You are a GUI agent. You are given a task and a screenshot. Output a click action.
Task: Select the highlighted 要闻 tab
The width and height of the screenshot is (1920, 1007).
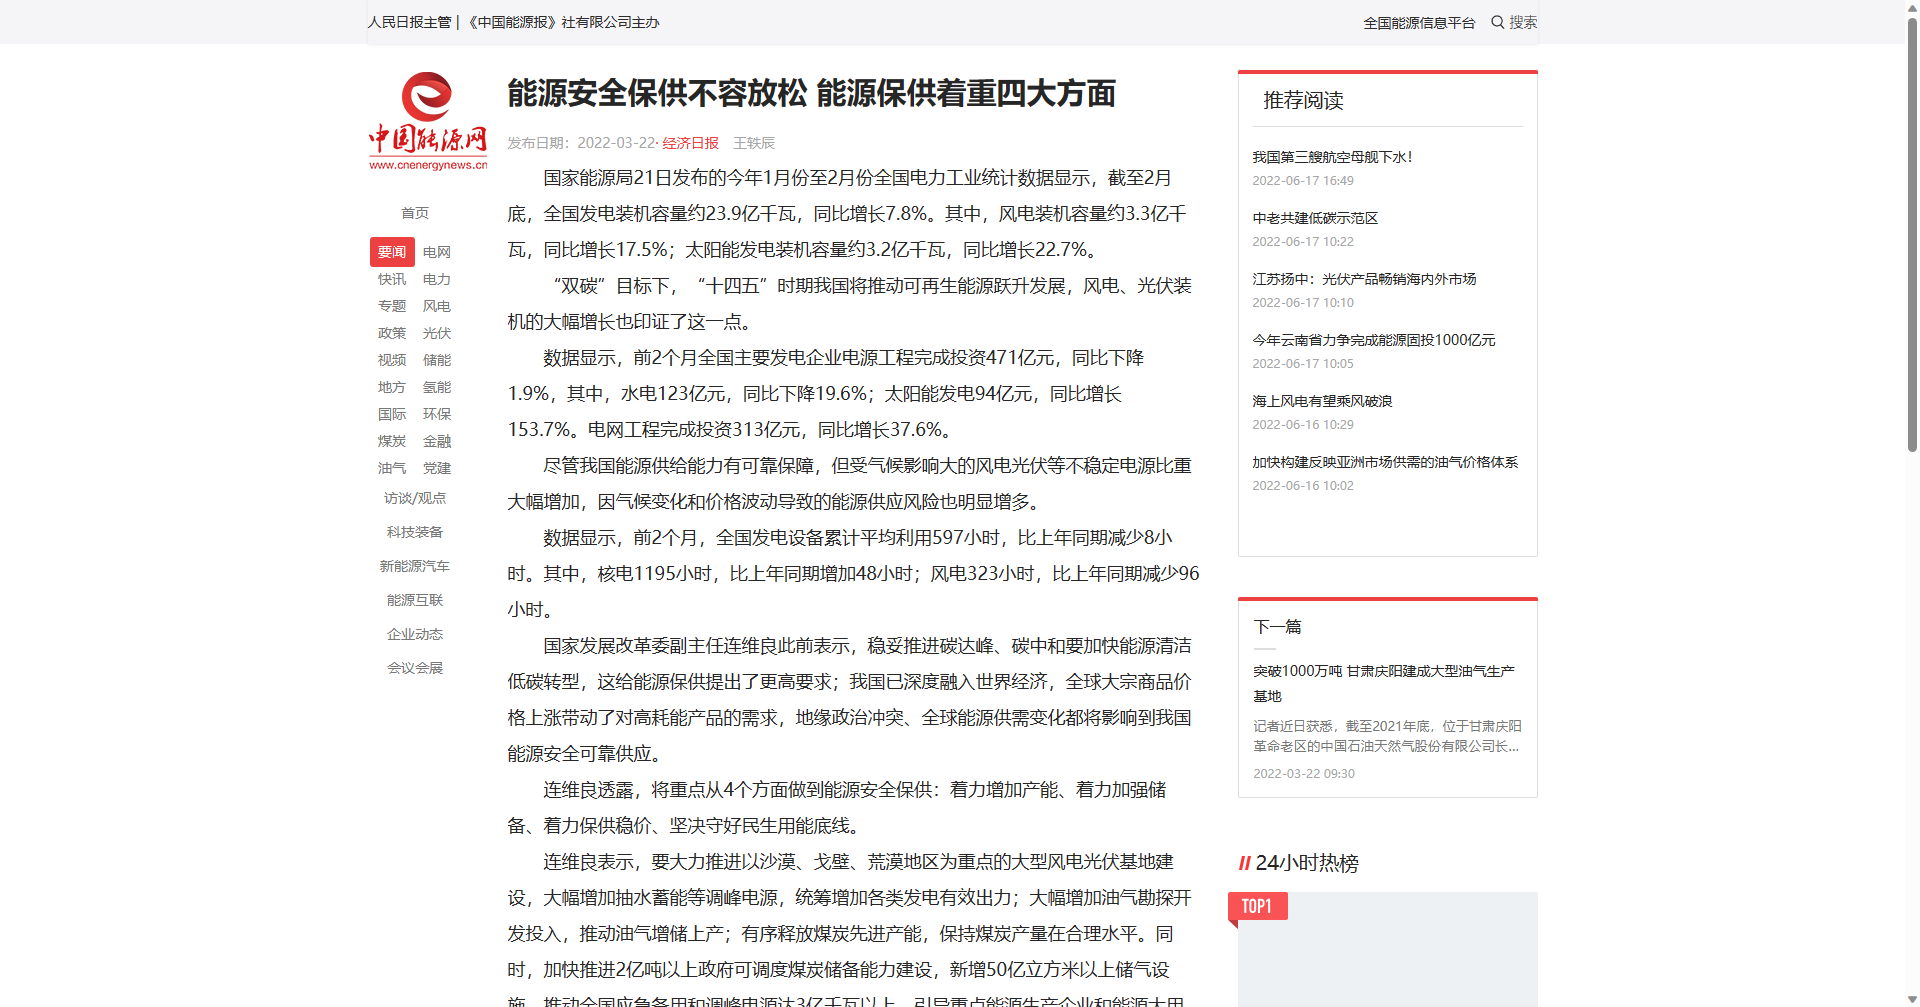click(x=392, y=252)
